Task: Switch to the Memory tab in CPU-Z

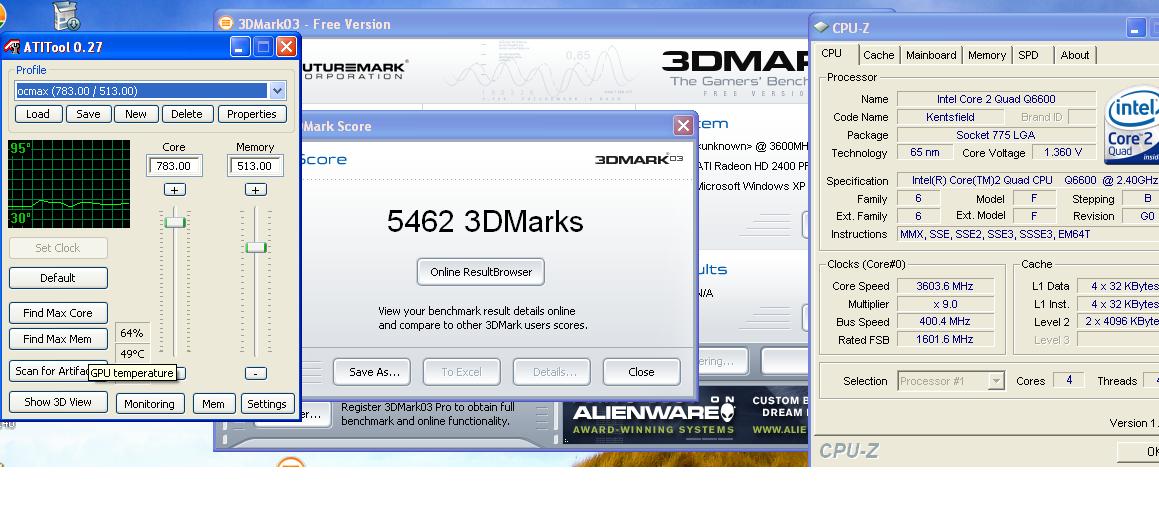Action: [987, 55]
